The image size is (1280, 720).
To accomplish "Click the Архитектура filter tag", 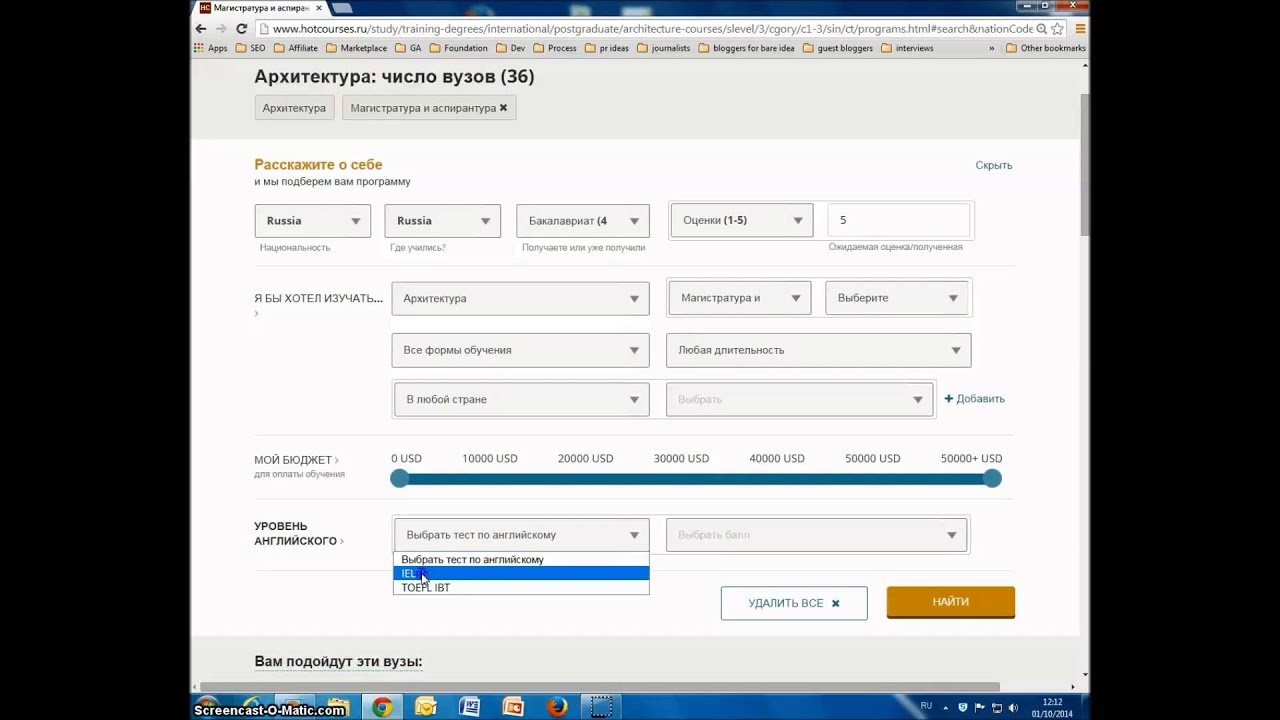I will coord(294,108).
